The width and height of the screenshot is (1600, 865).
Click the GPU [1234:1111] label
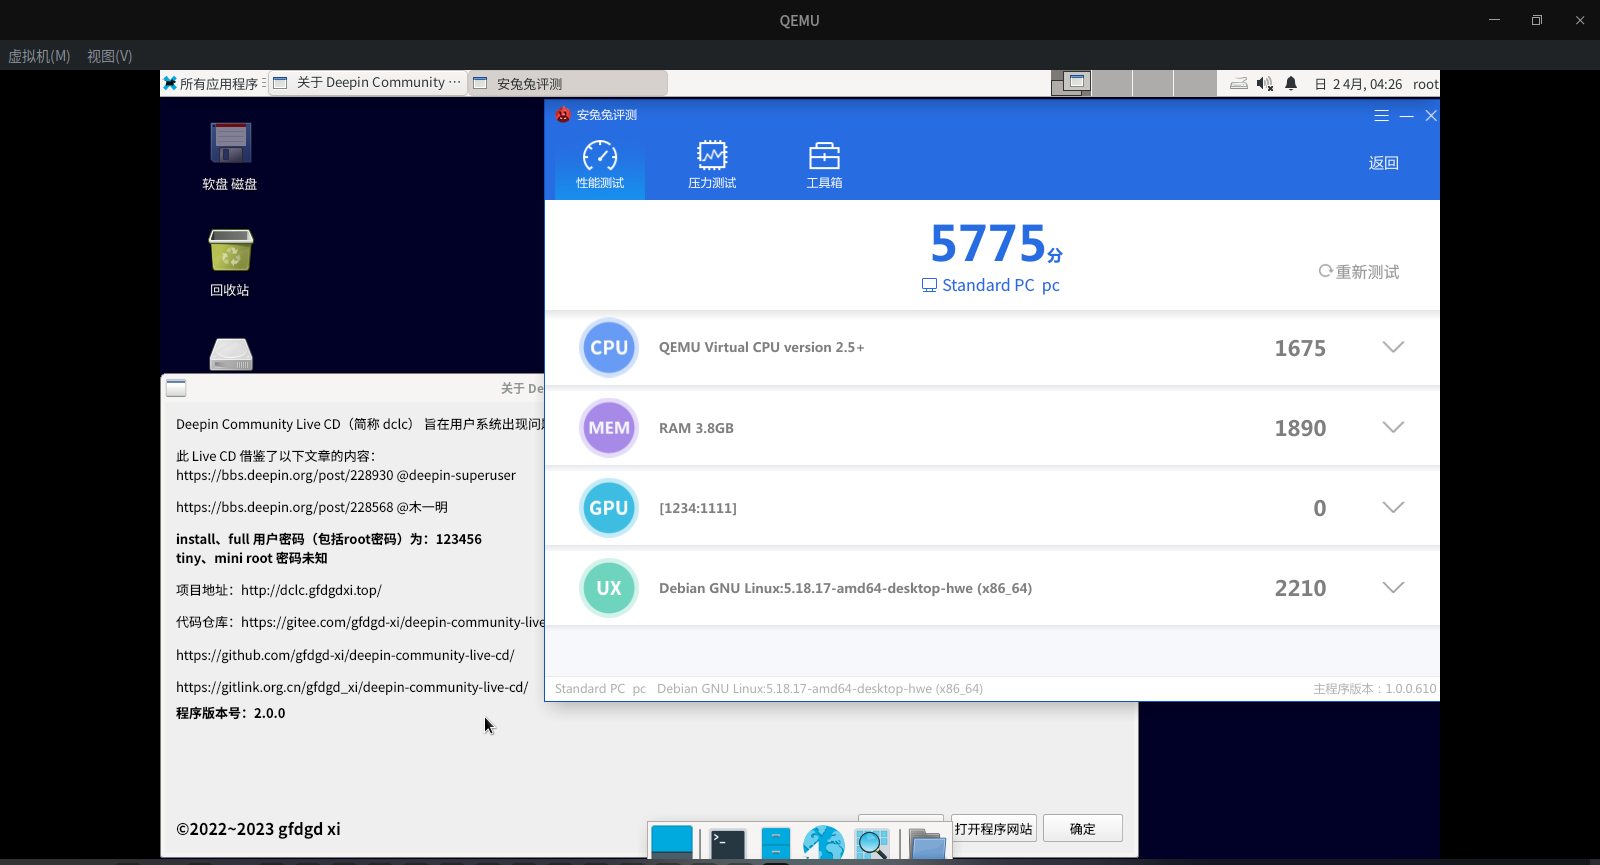tap(698, 508)
